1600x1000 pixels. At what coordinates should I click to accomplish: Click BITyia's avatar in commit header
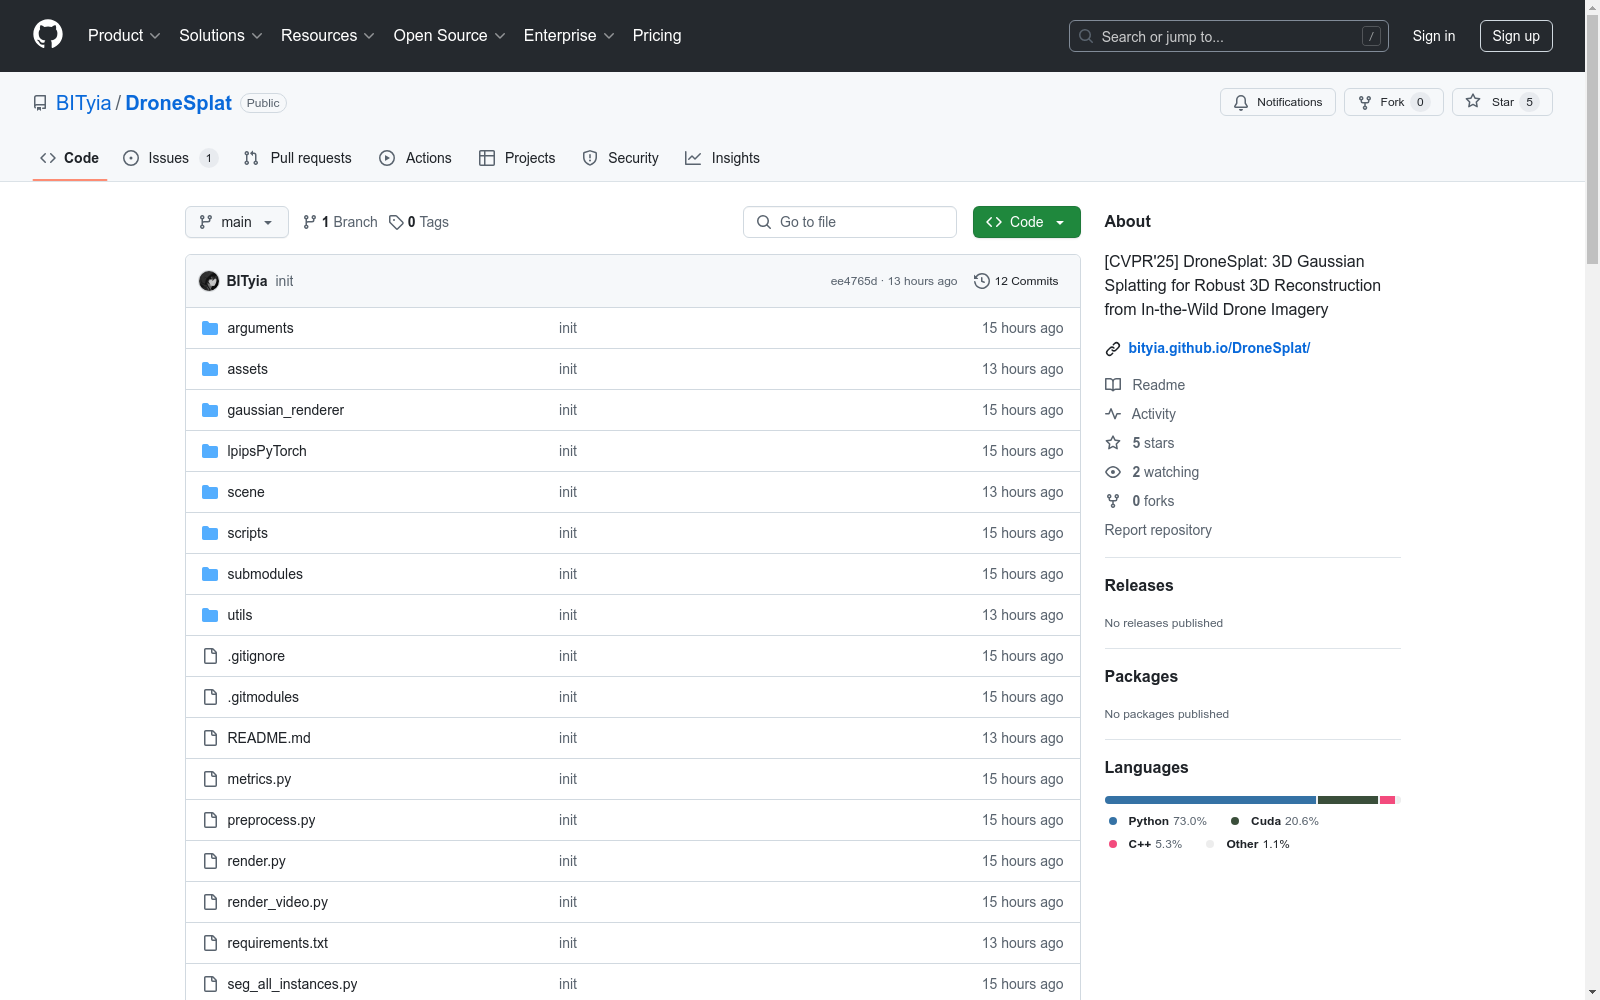click(x=209, y=281)
